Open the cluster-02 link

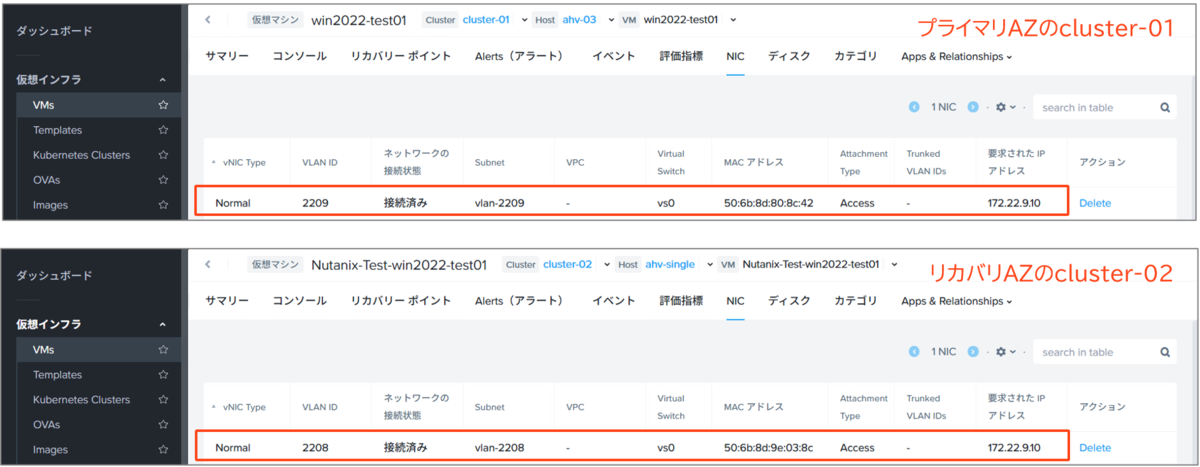tap(567, 265)
